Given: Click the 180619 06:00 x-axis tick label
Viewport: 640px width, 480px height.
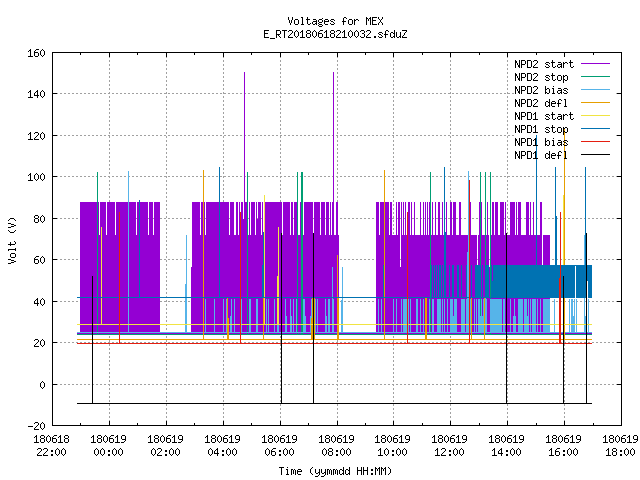Looking at the screenshot, I should 280,446.
